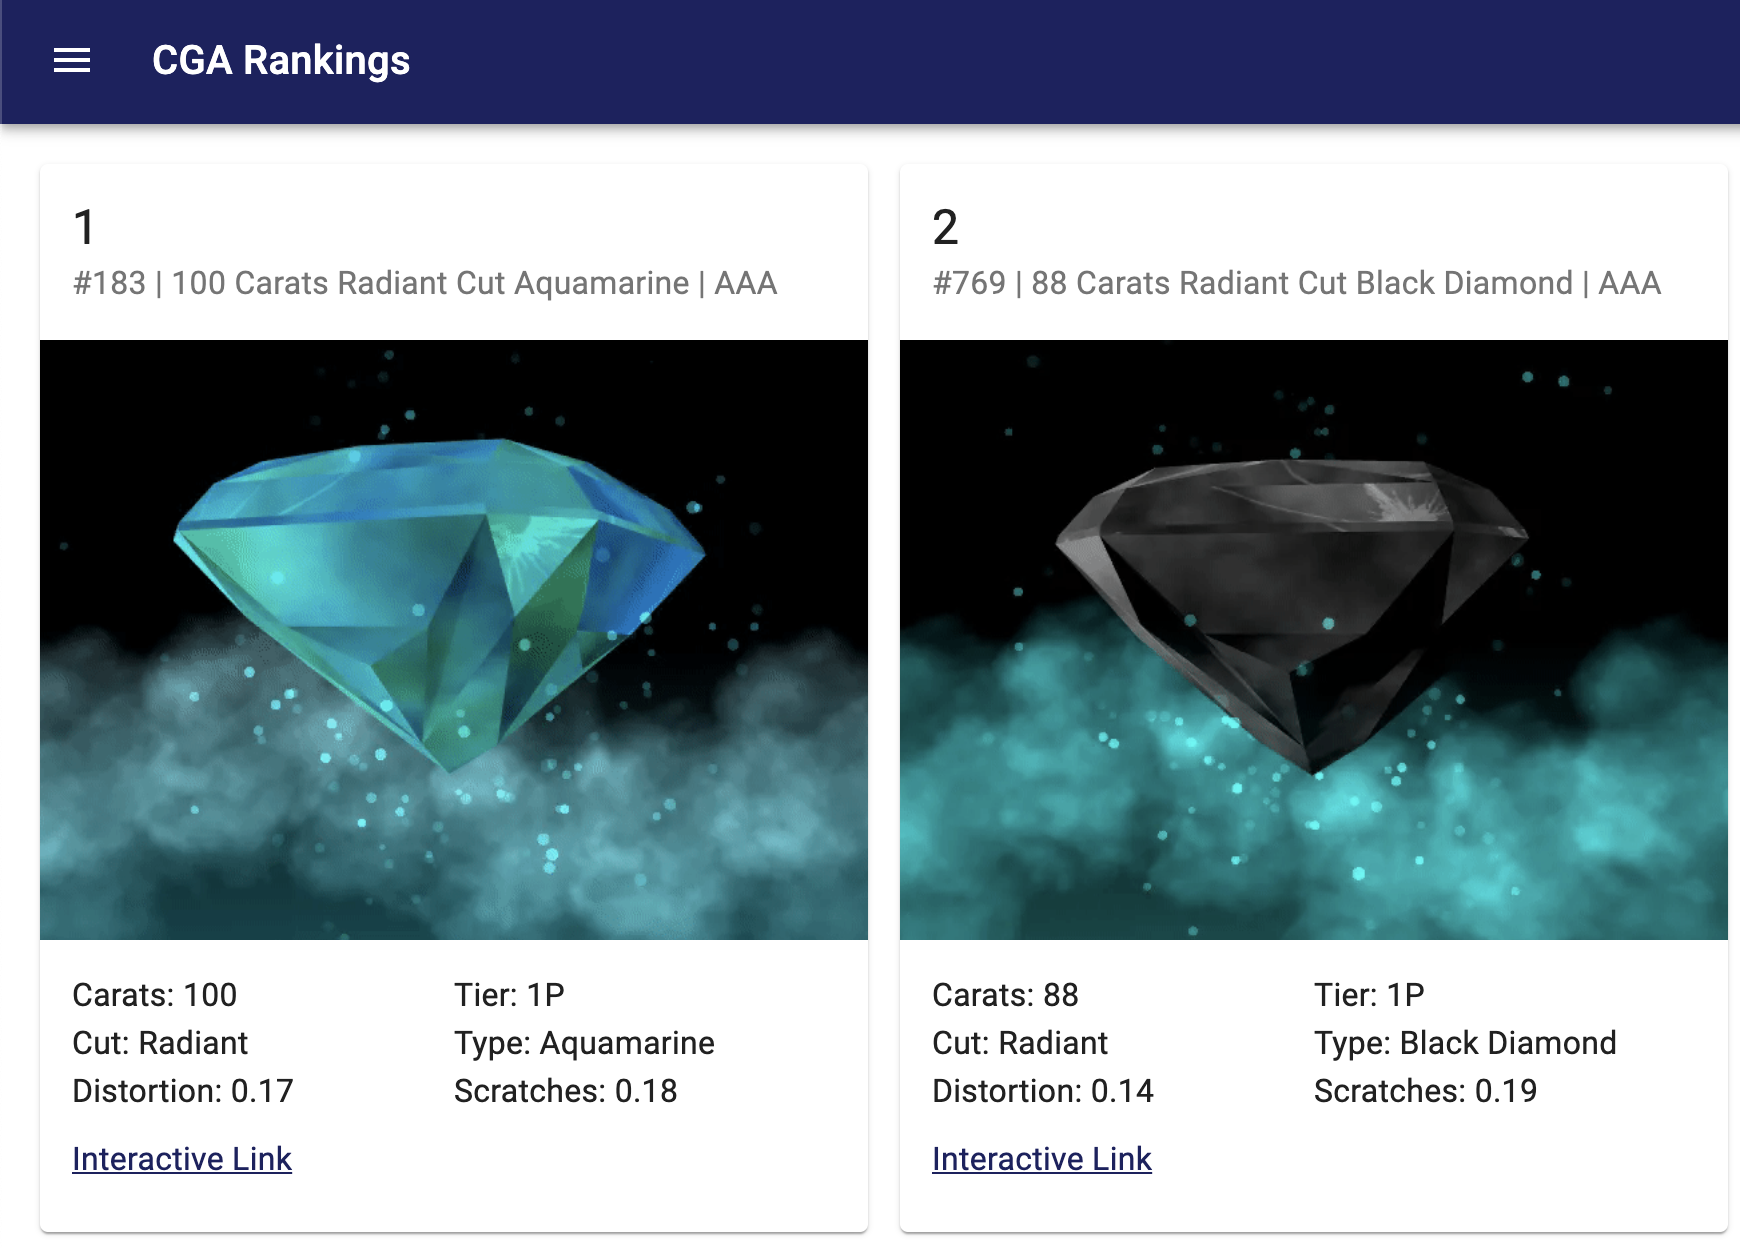Screen dimensions: 1740x1248
Task: Click Scratches: 0.18 value
Action: click(x=566, y=1091)
